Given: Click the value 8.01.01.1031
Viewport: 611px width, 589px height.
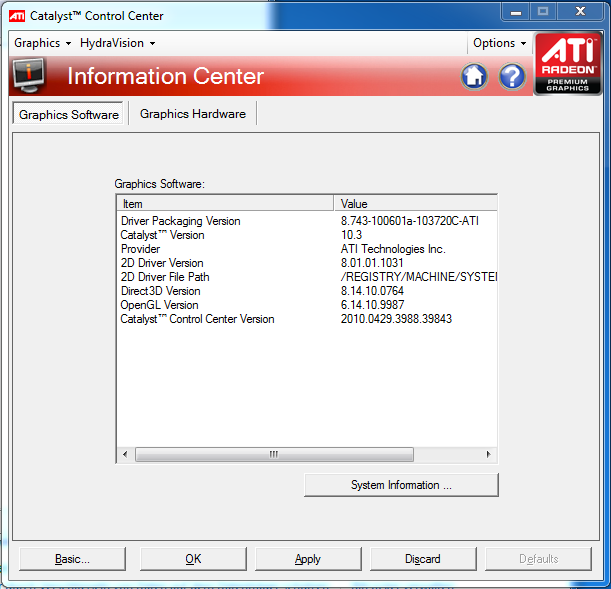Looking at the screenshot, I should point(372,263).
